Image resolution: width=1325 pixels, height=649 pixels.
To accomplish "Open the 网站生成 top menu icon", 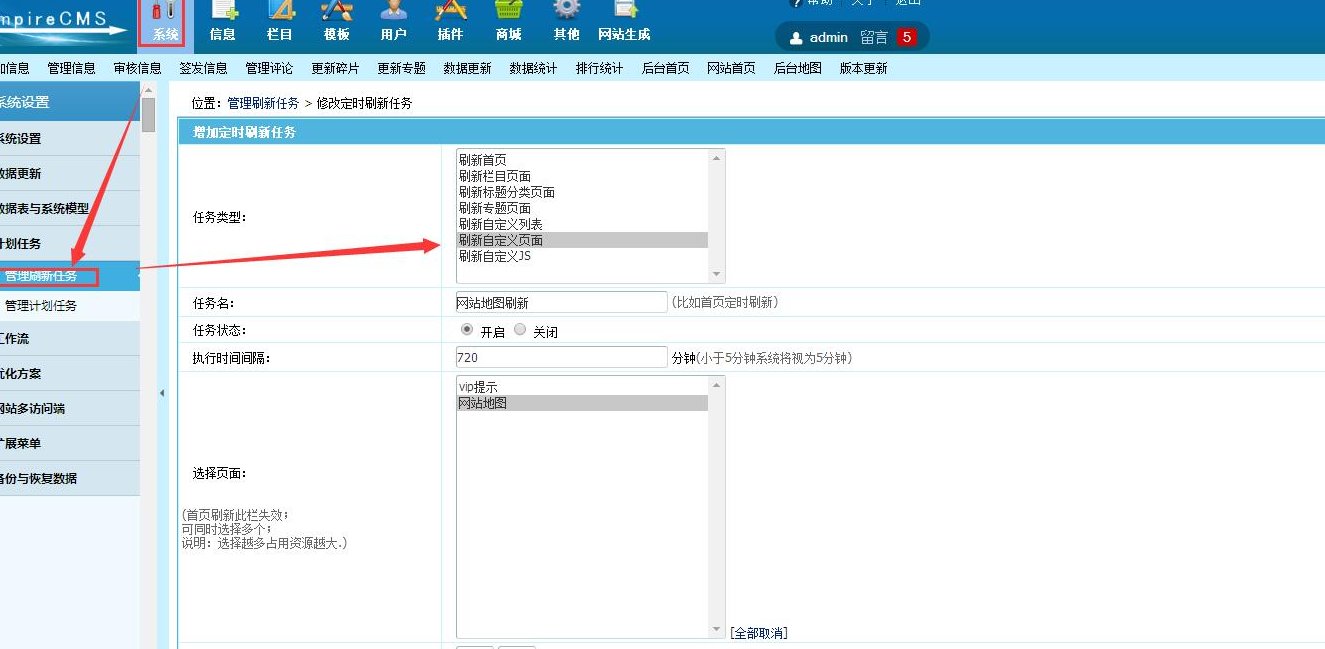I will 624,22.
